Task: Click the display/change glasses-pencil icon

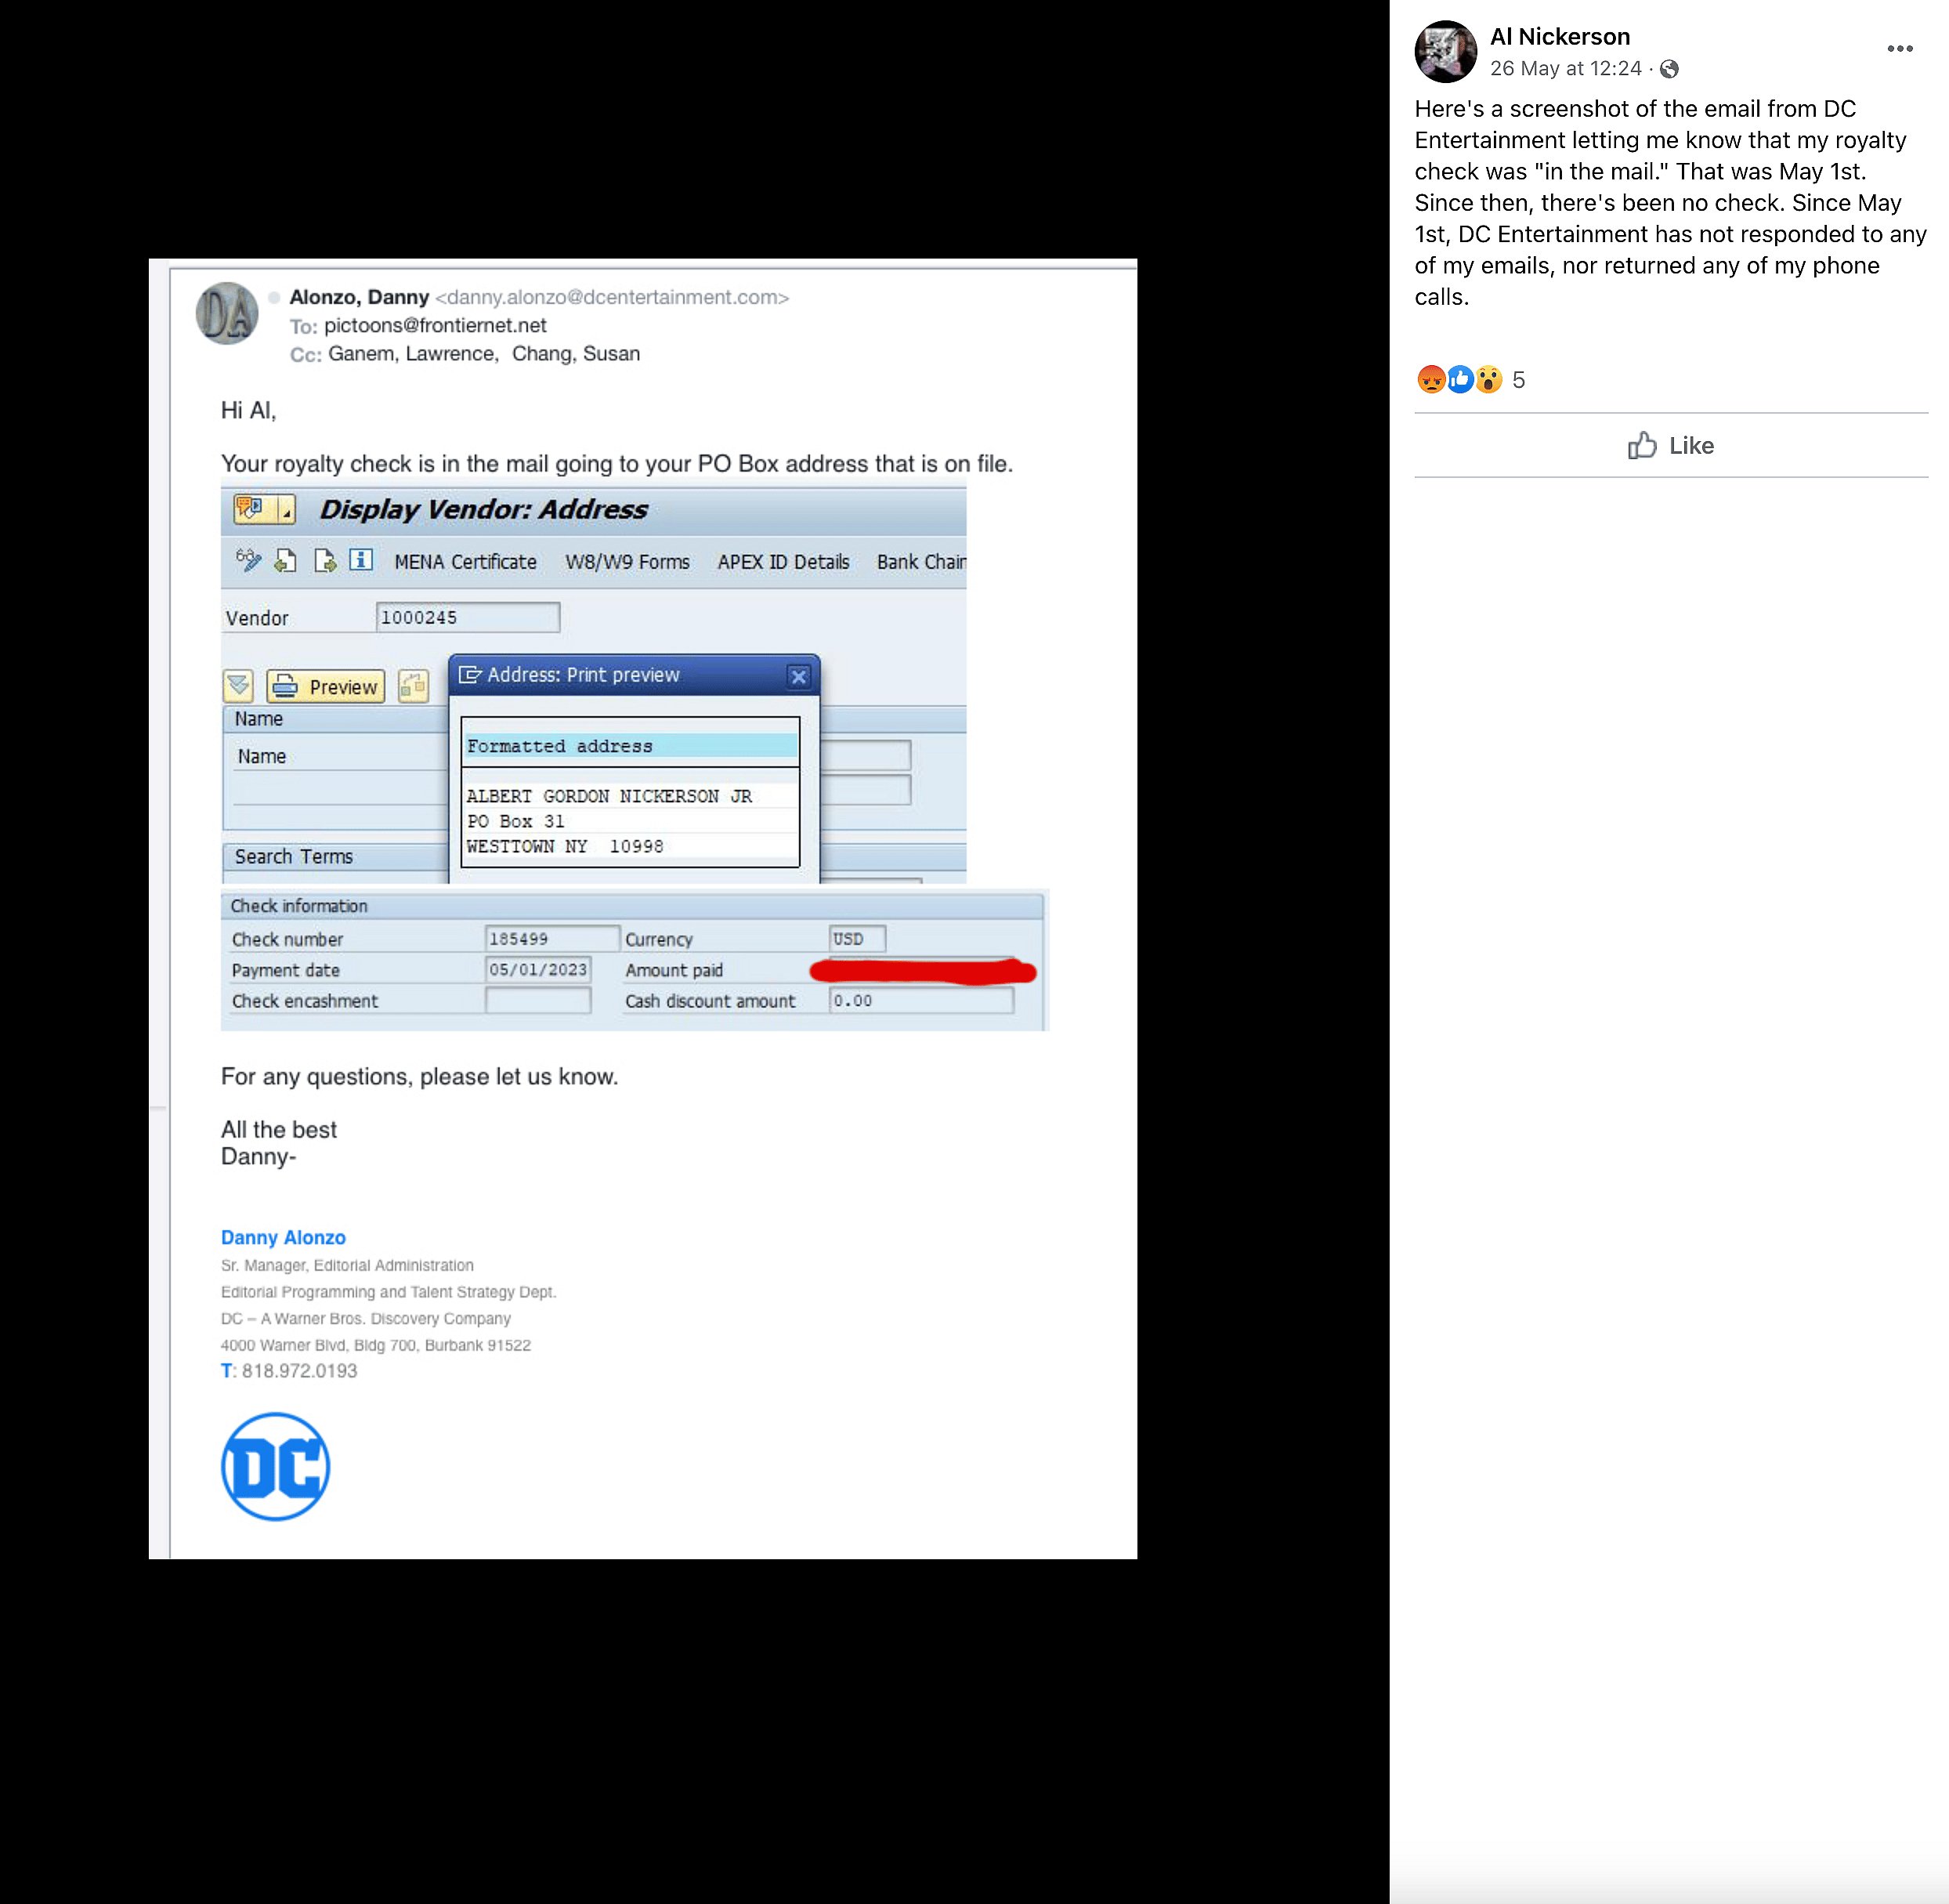Action: [248, 560]
